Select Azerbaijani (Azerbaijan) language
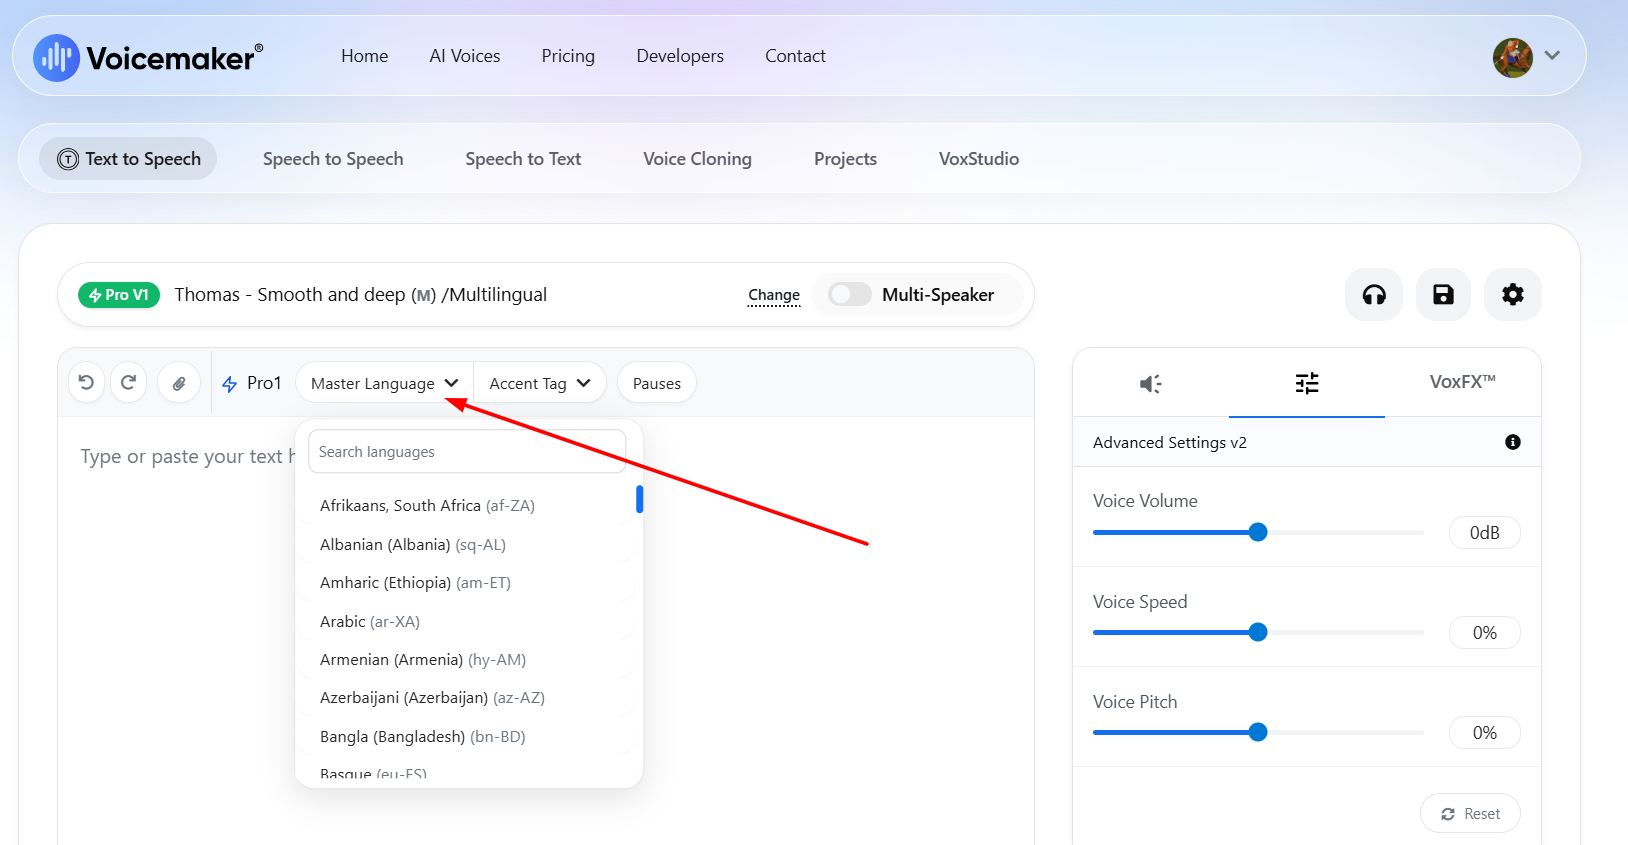The width and height of the screenshot is (1628, 845). (432, 698)
